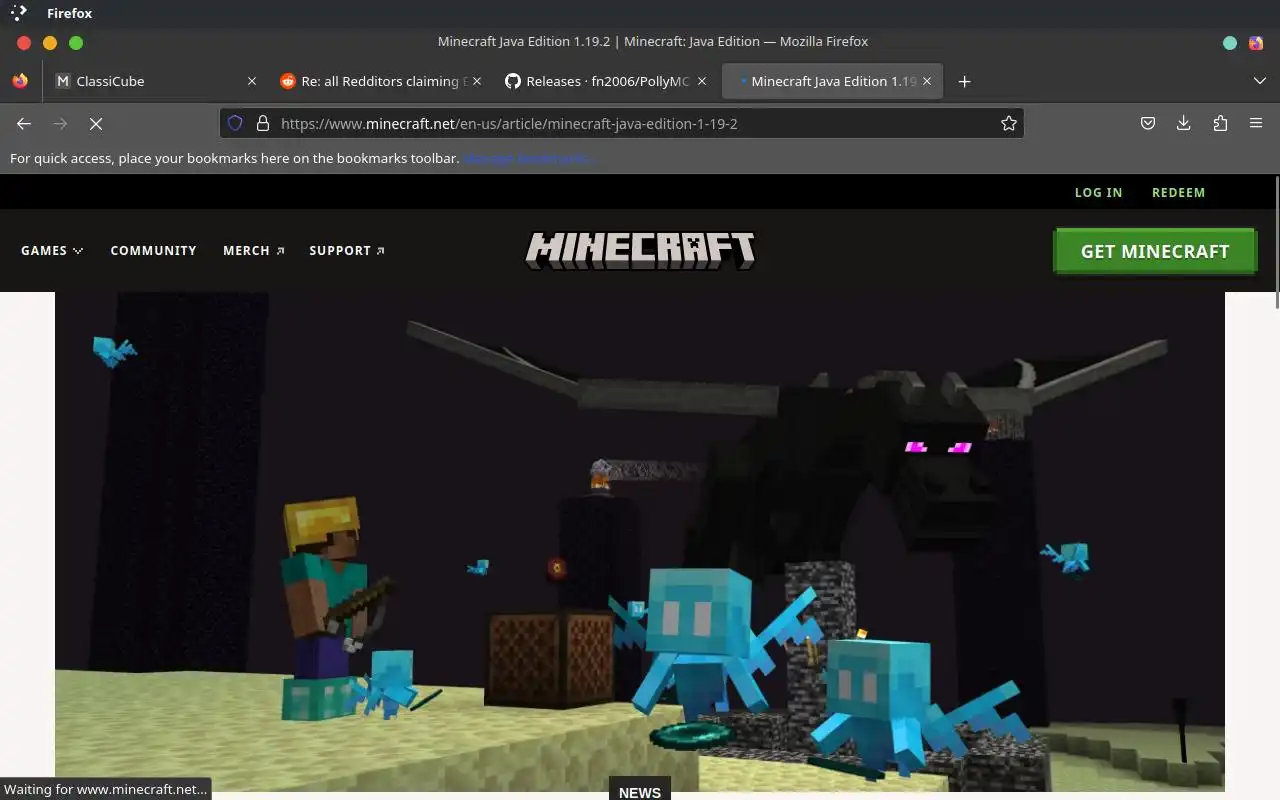Bookmark this page with star icon

pos(1009,123)
